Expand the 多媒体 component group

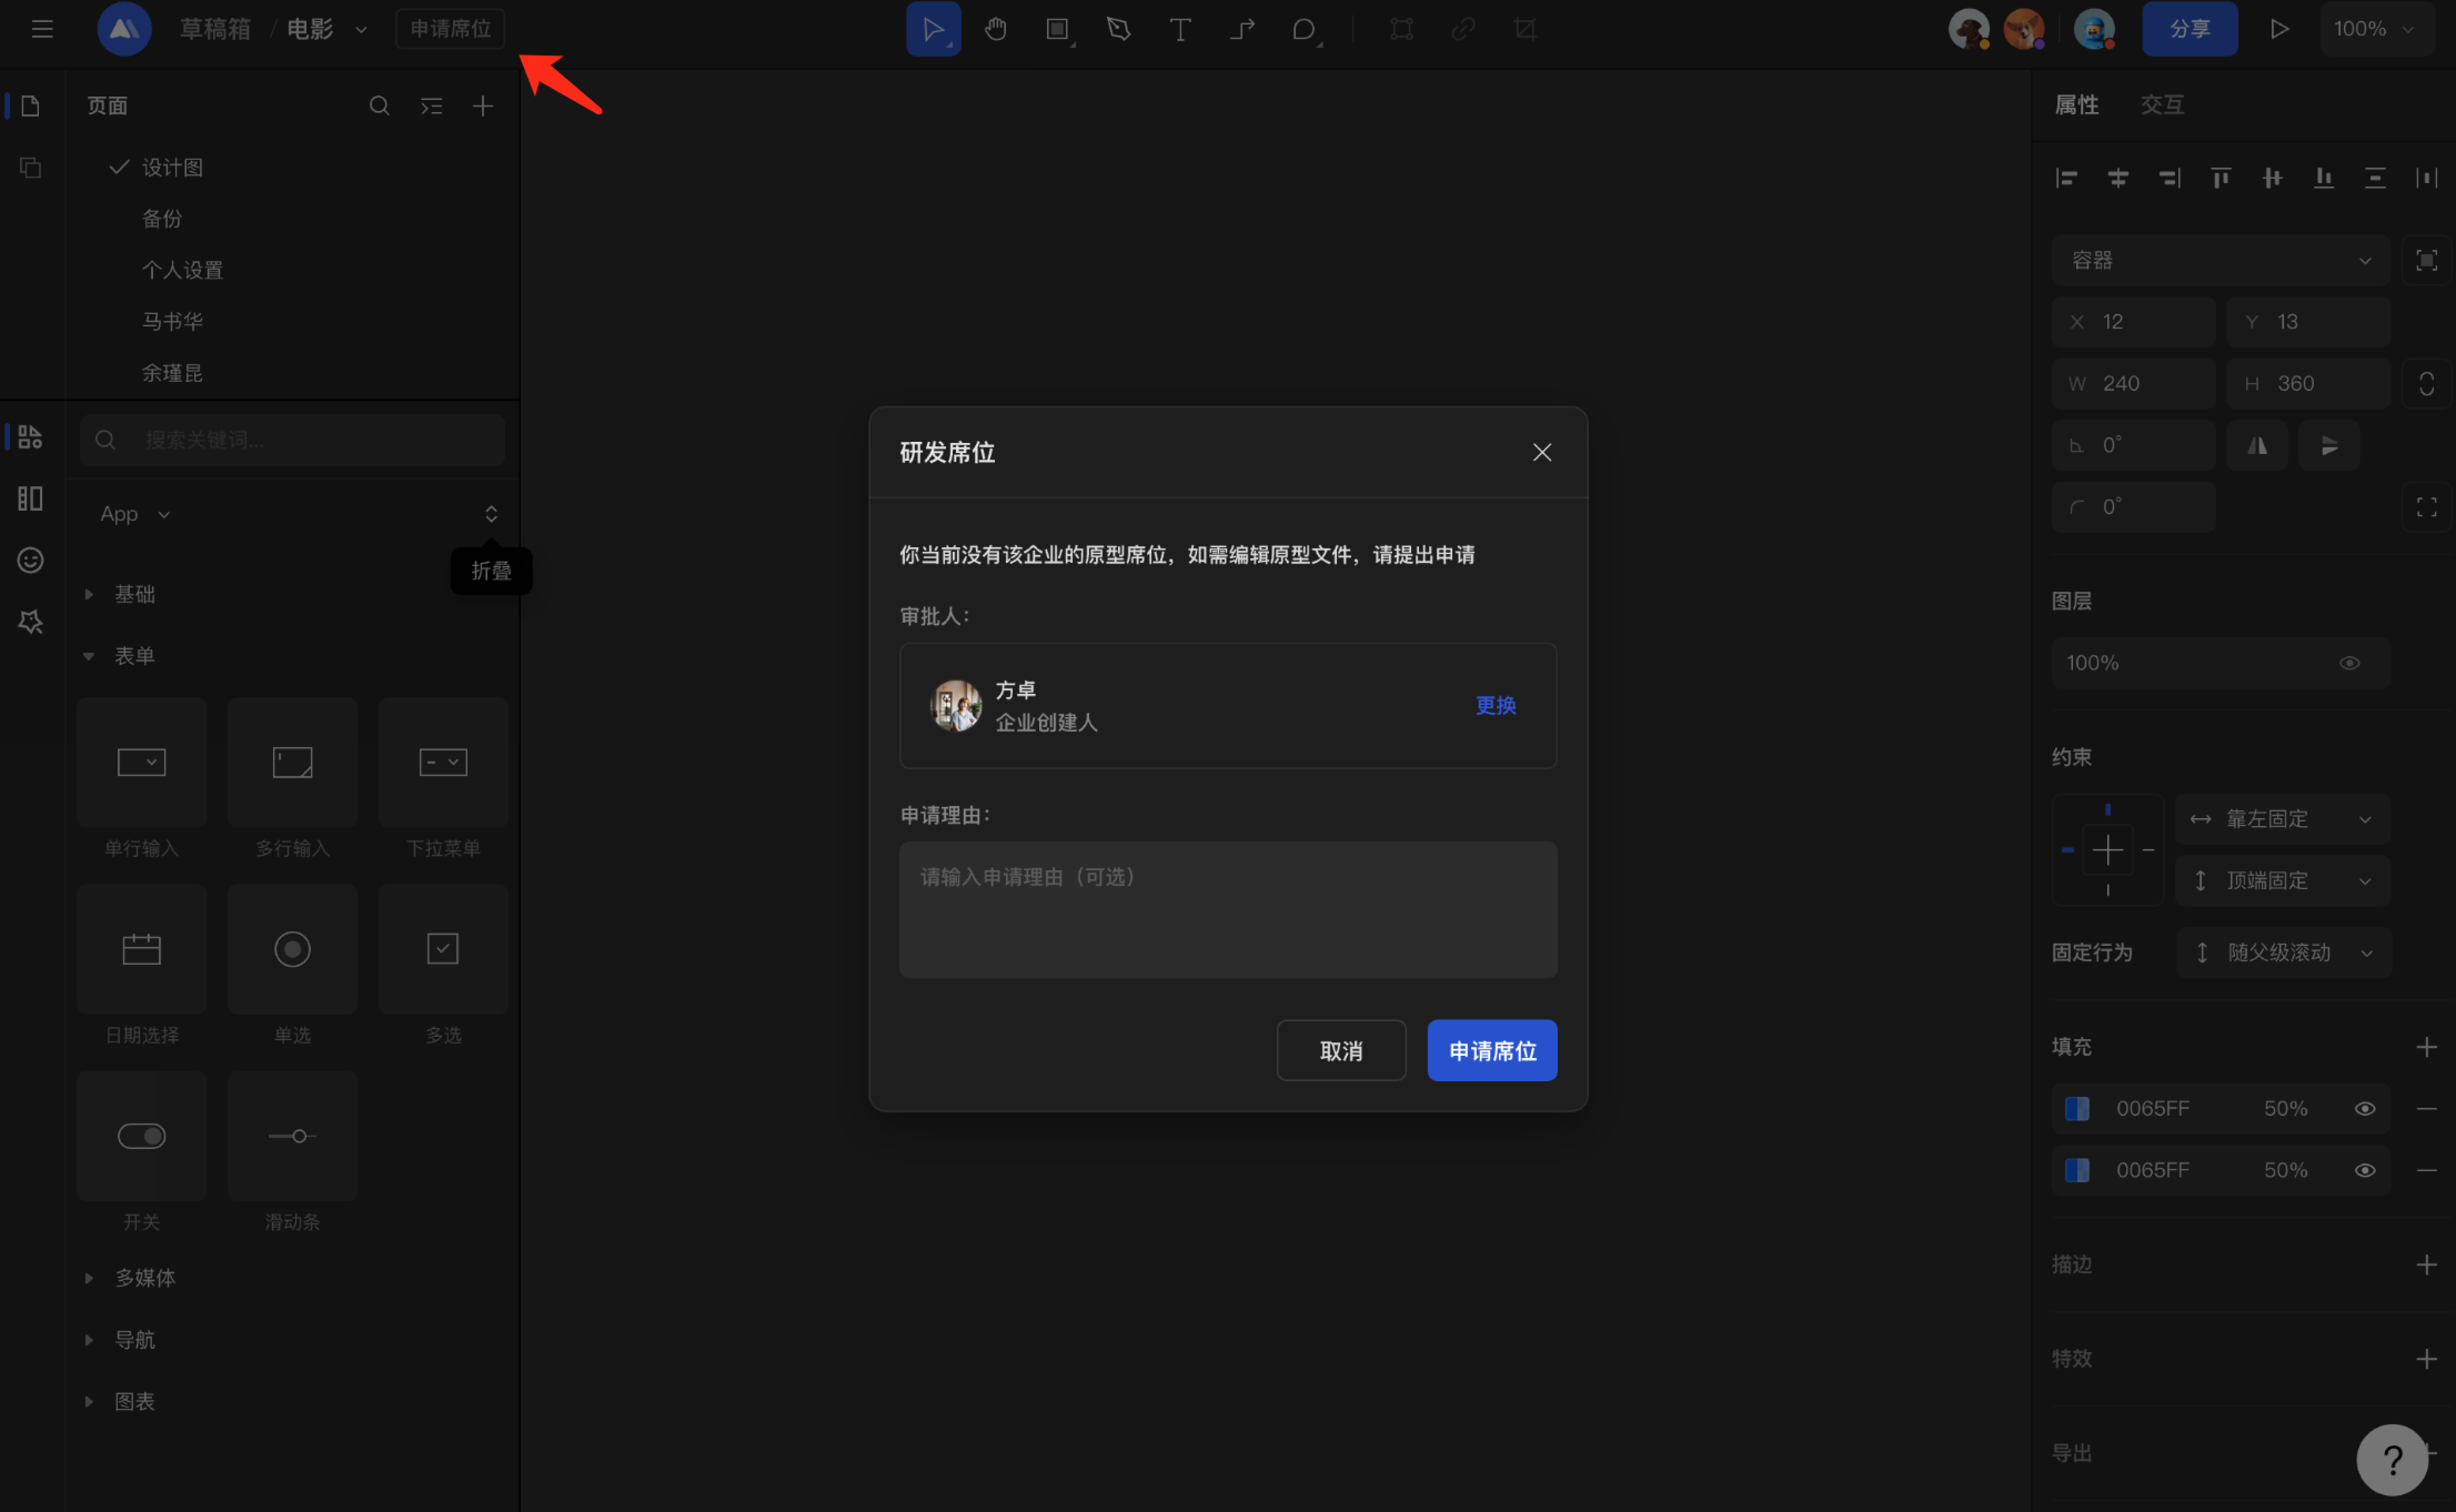tap(89, 1278)
